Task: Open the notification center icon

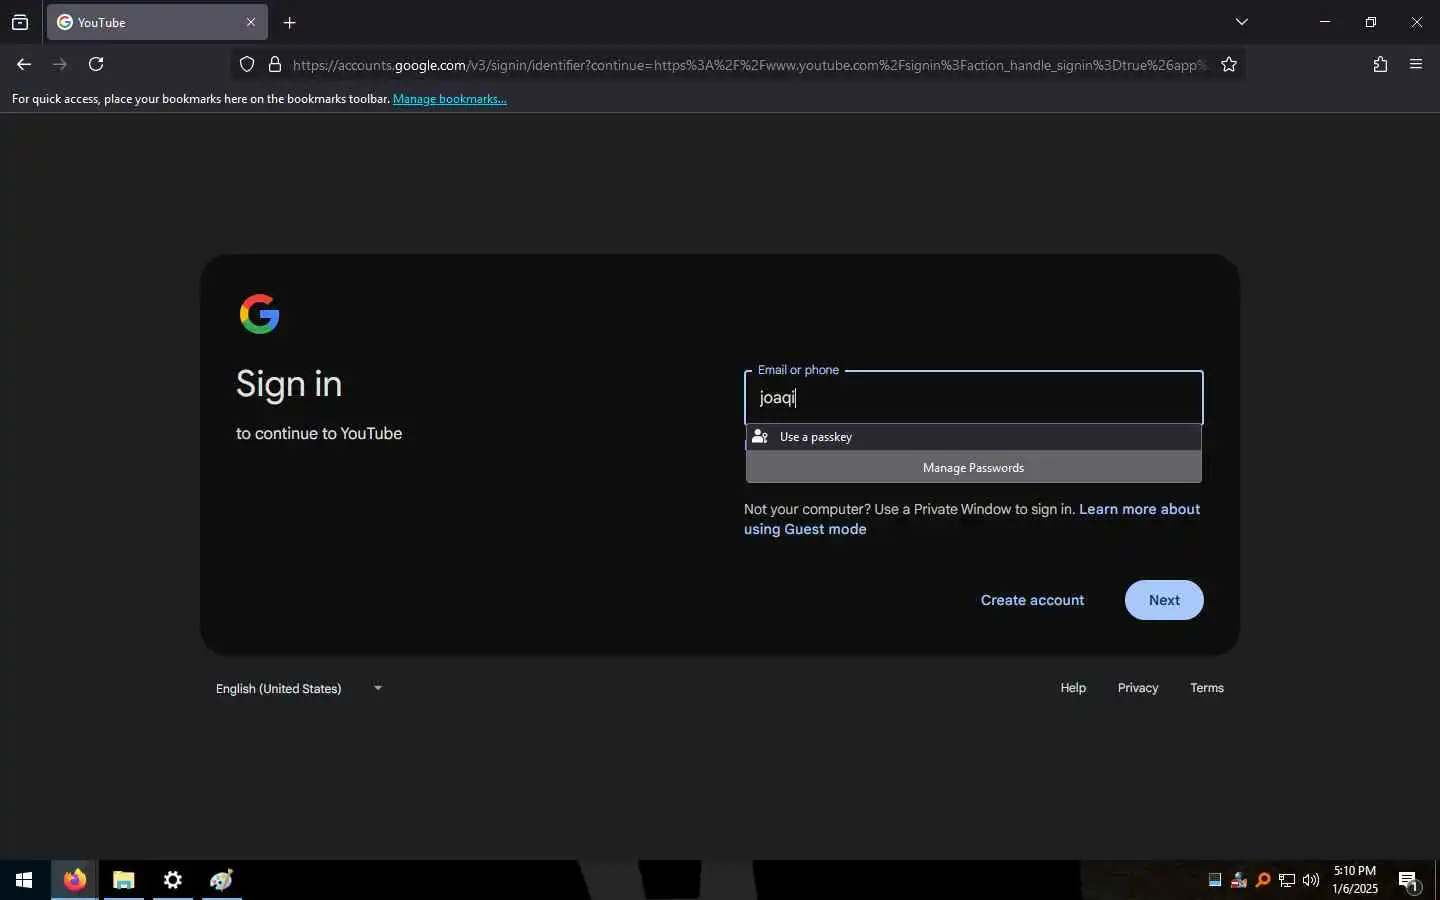Action: [x=1409, y=880]
